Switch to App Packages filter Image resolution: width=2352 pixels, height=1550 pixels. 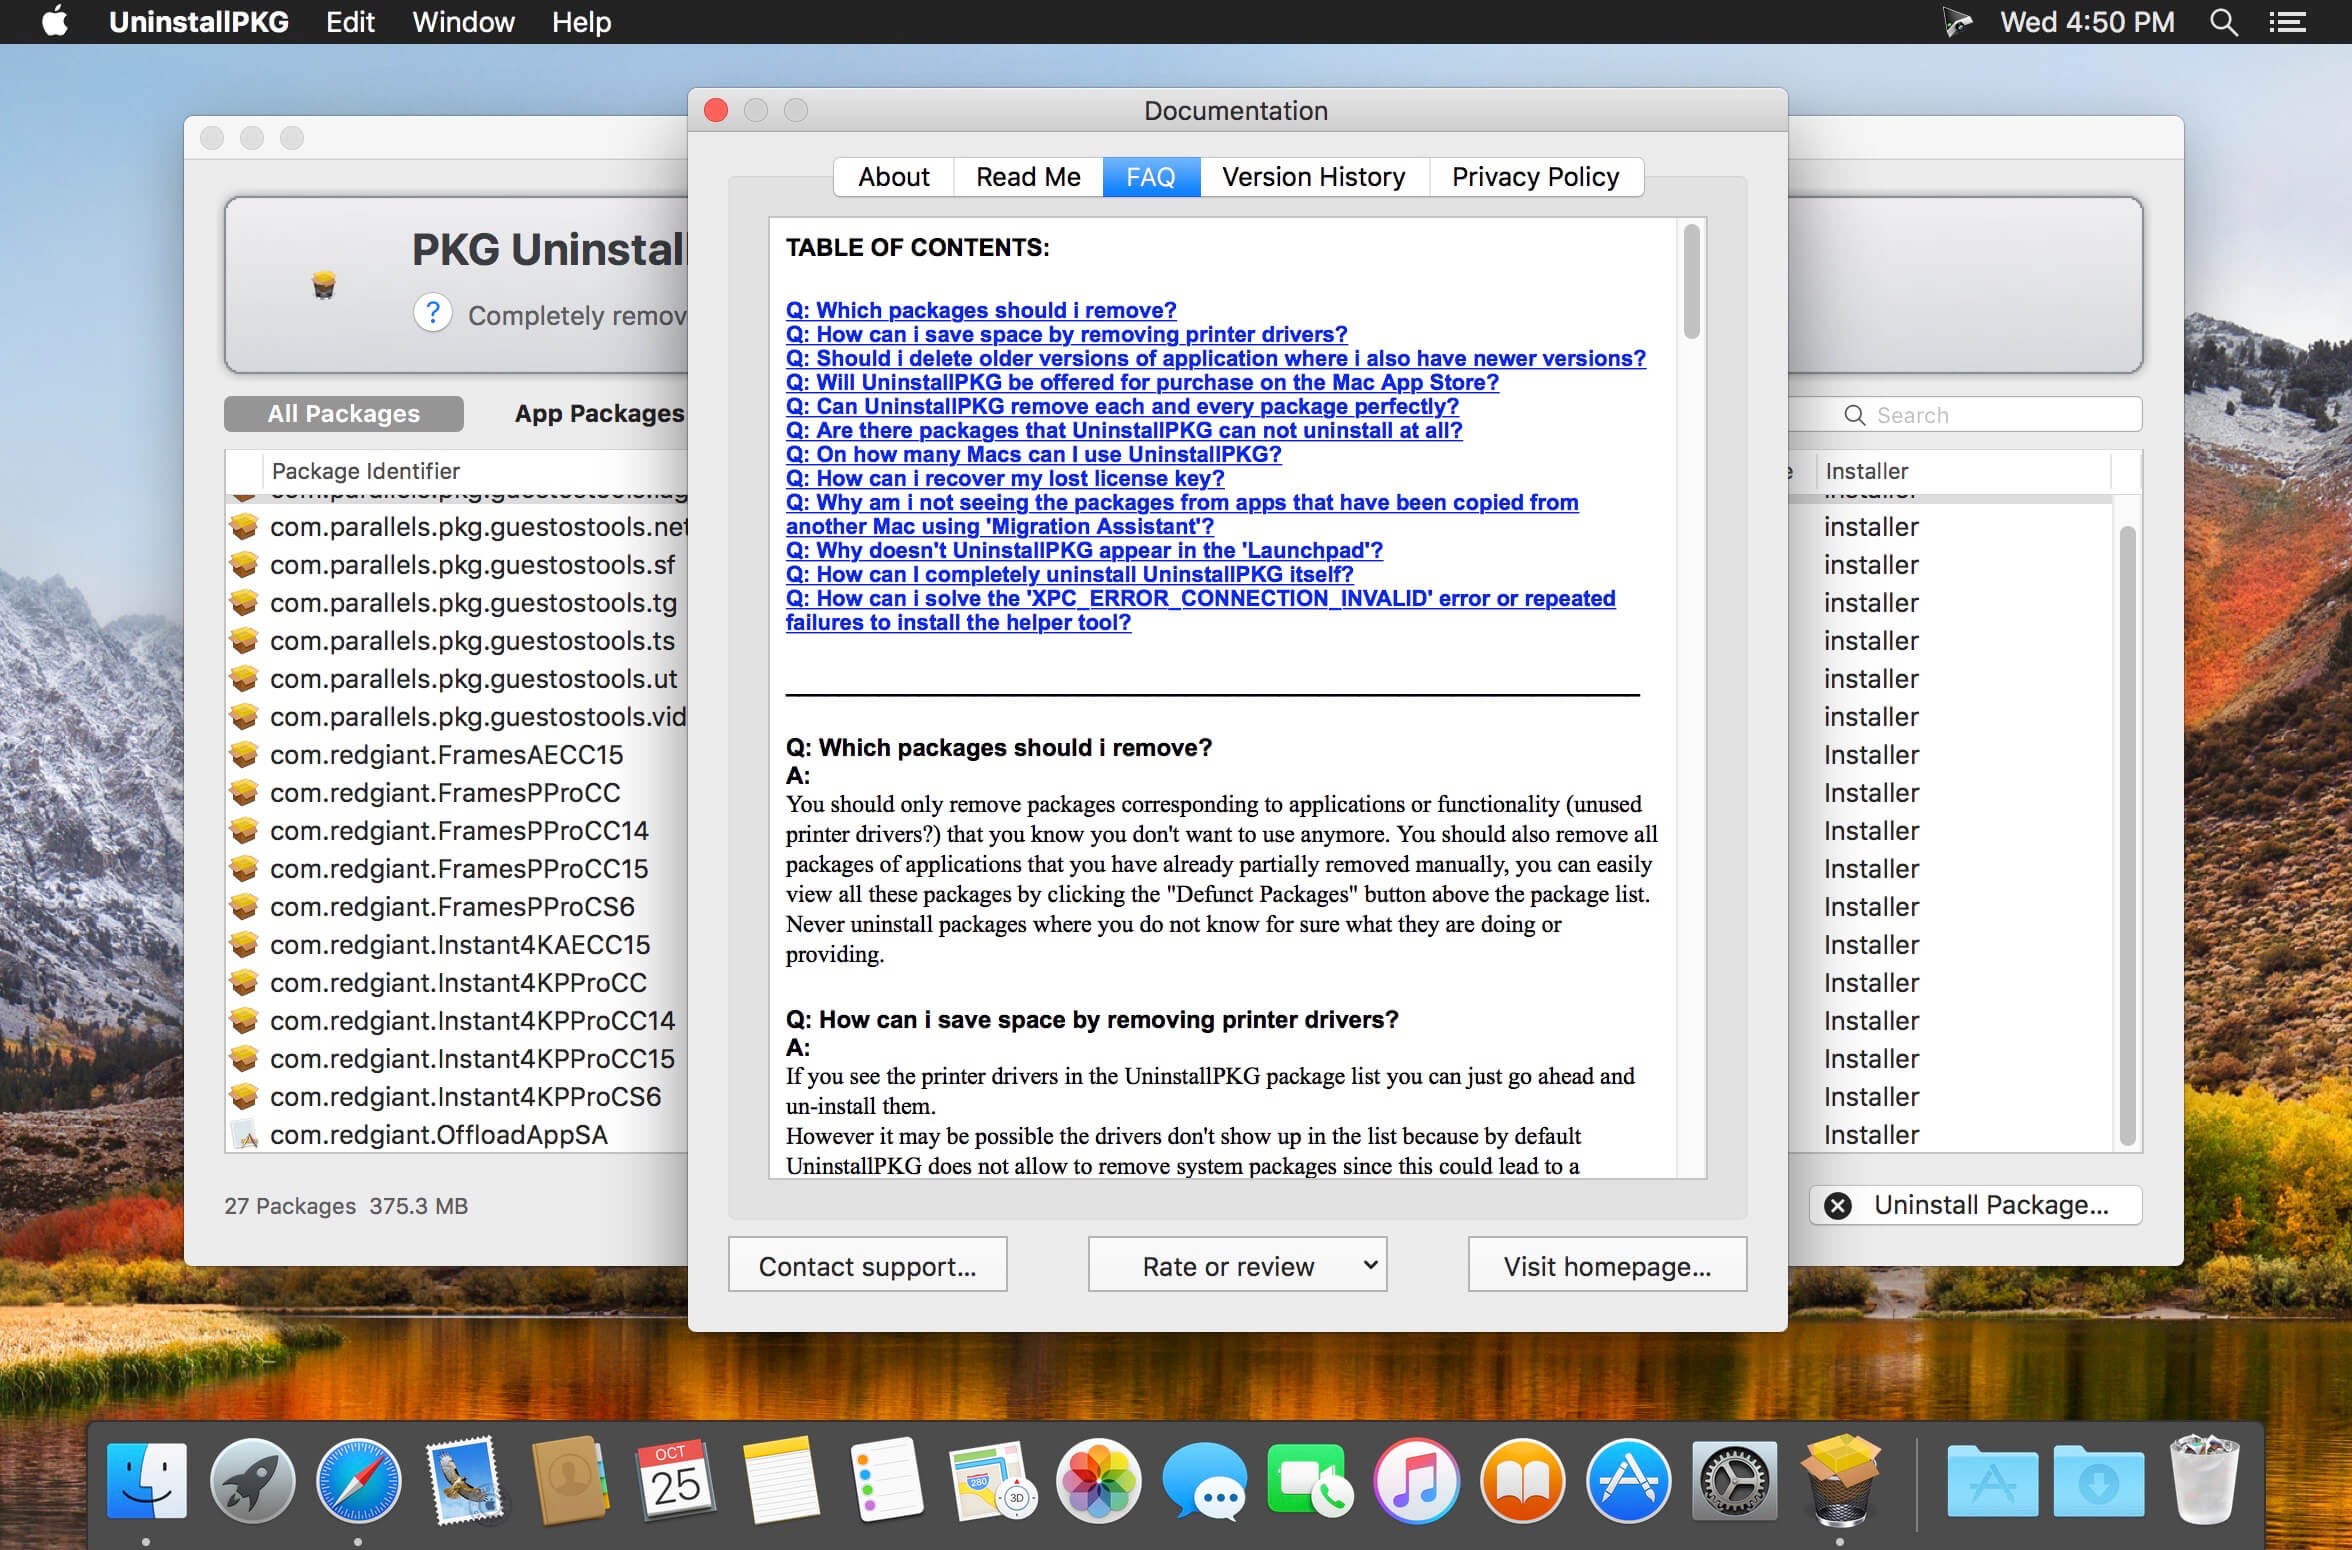click(599, 413)
